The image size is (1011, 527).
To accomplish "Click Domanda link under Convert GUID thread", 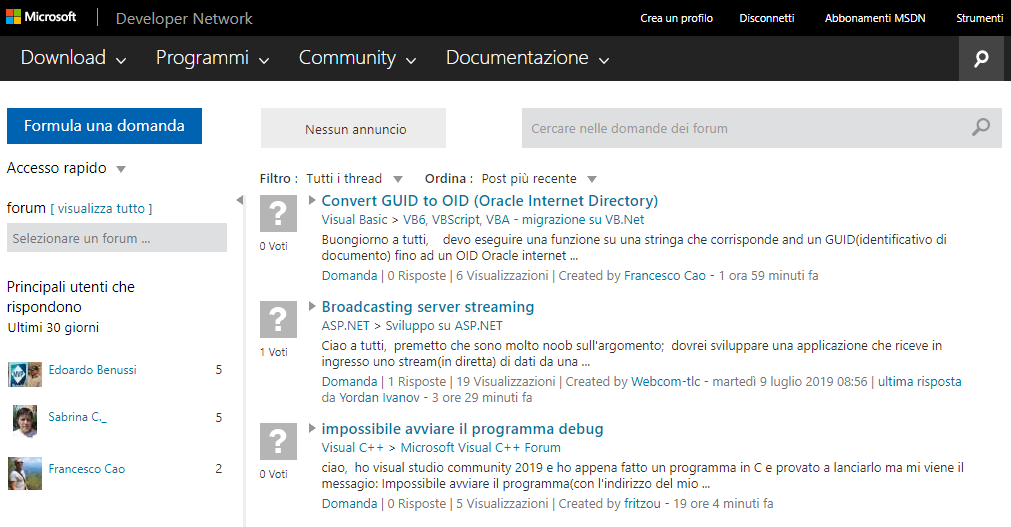I will tap(349, 275).
